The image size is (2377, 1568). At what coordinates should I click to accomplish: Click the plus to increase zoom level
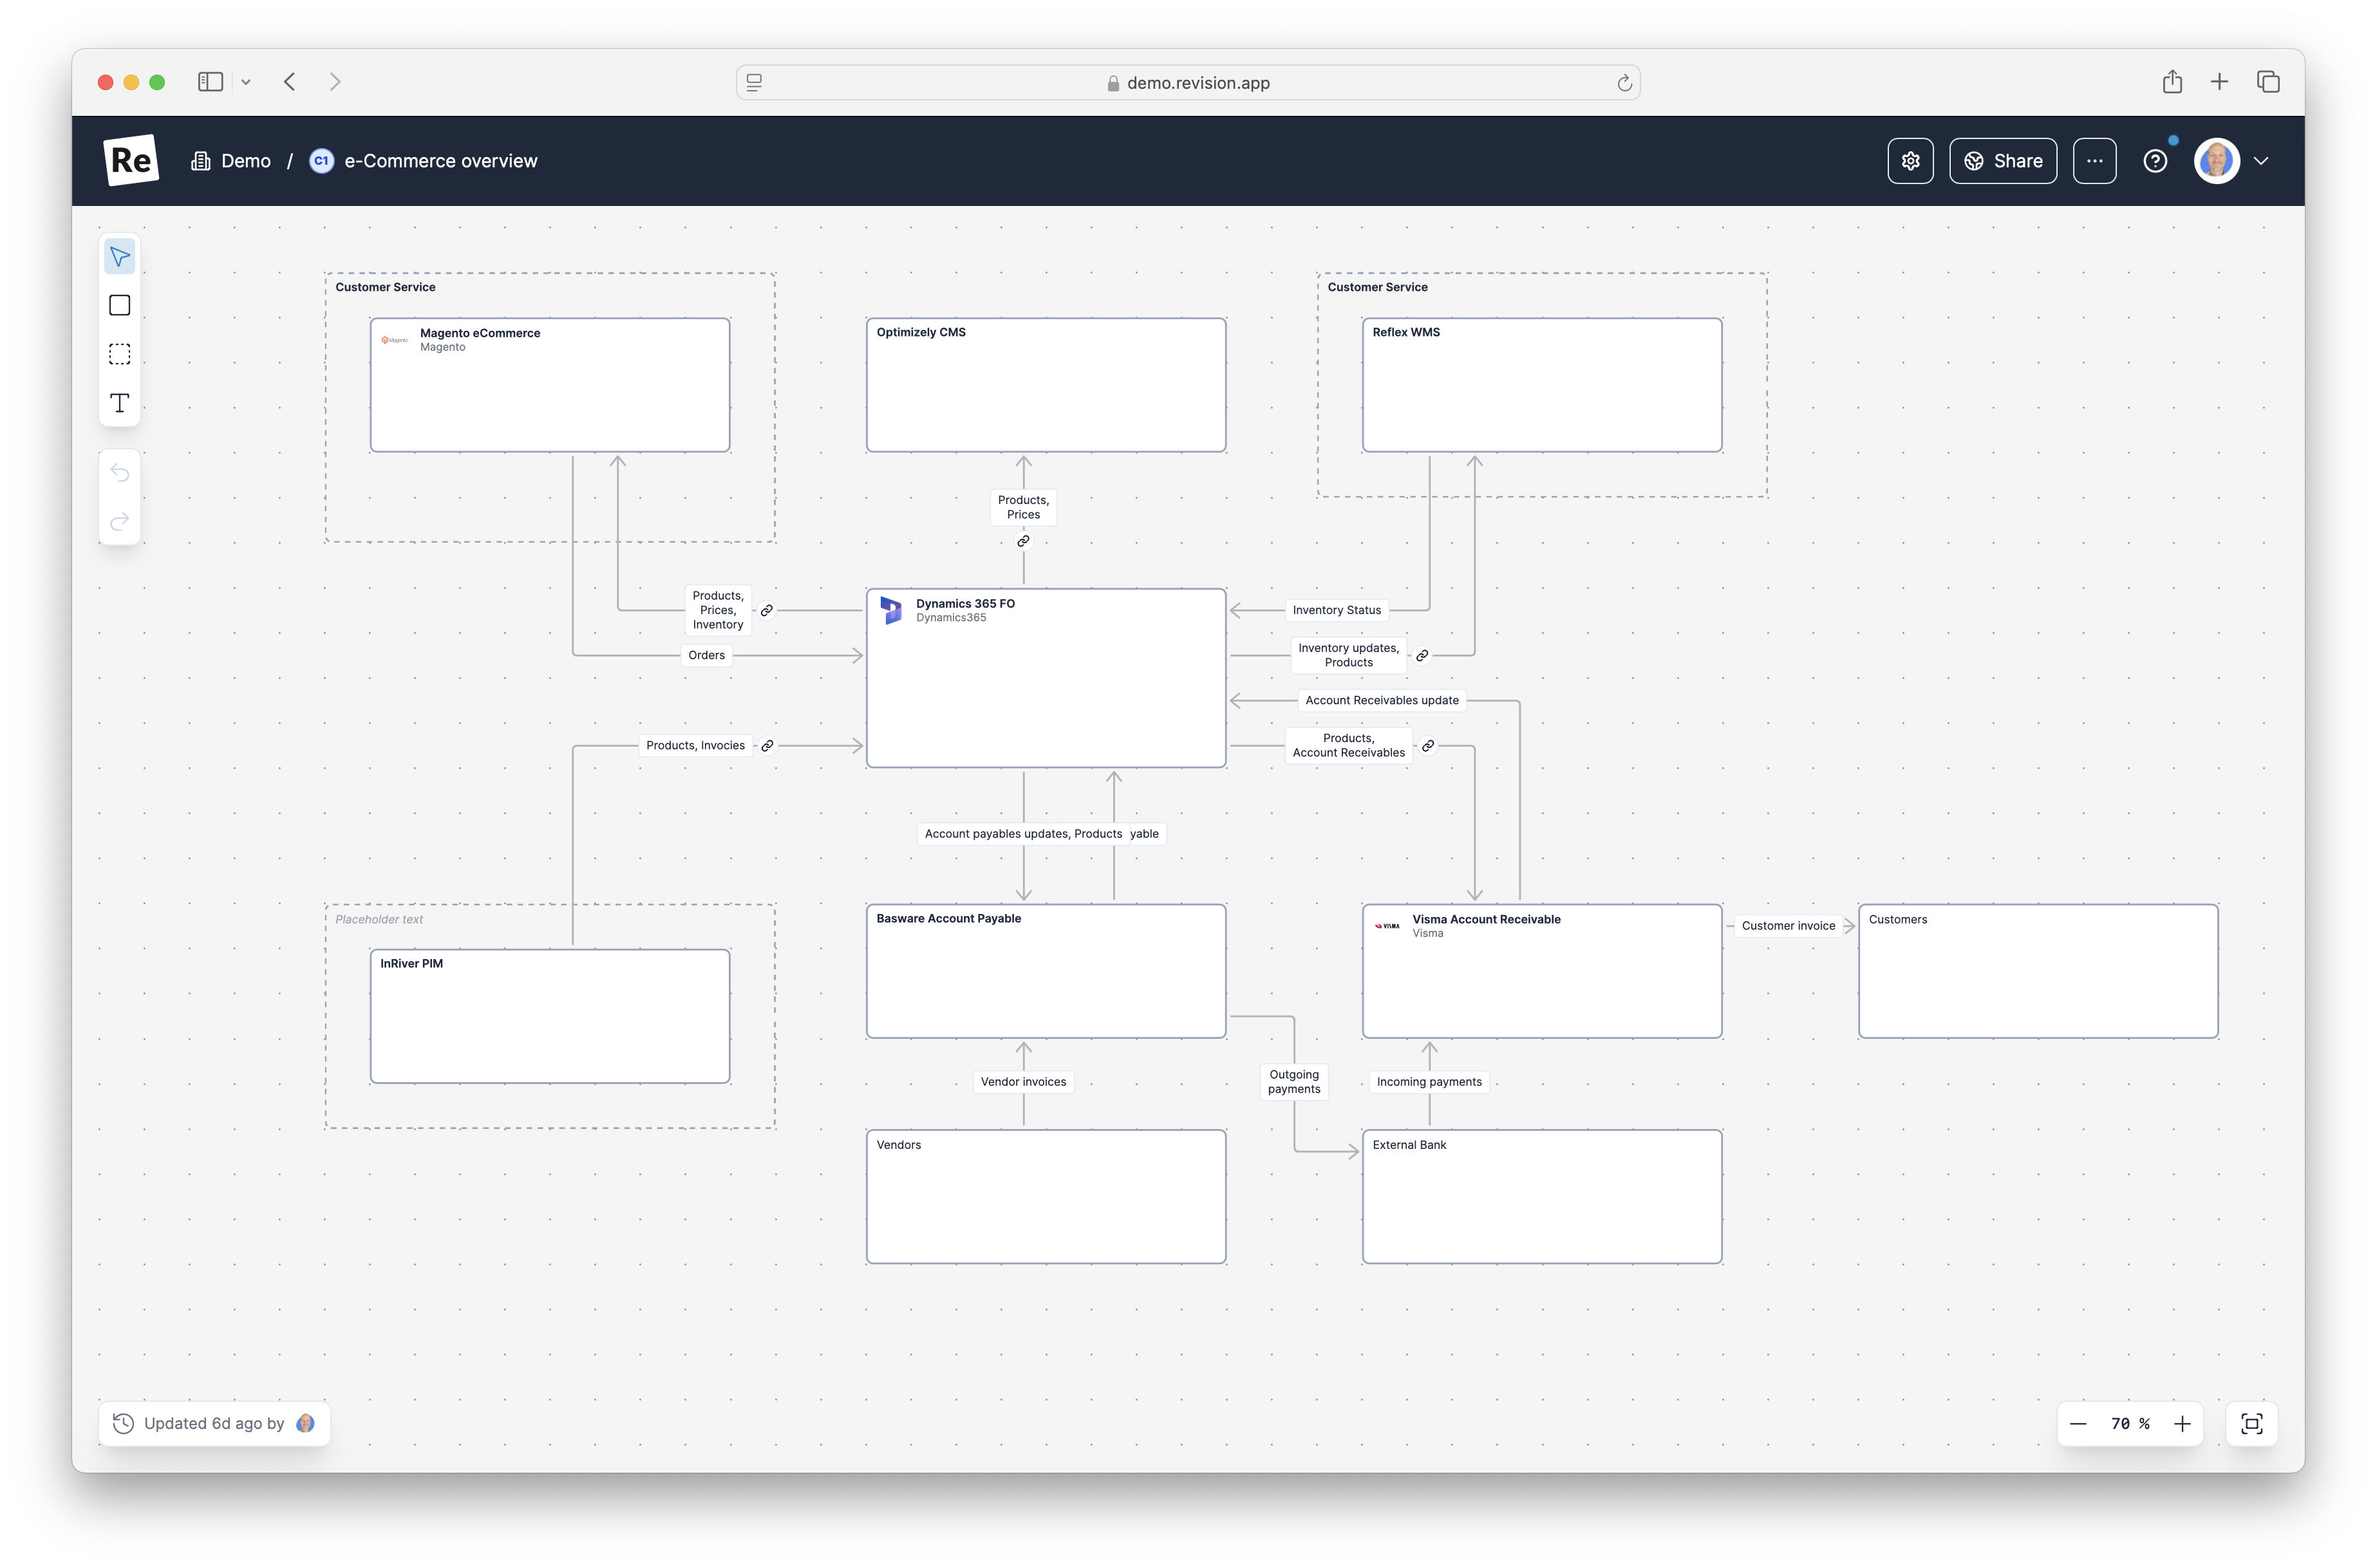click(2183, 1423)
